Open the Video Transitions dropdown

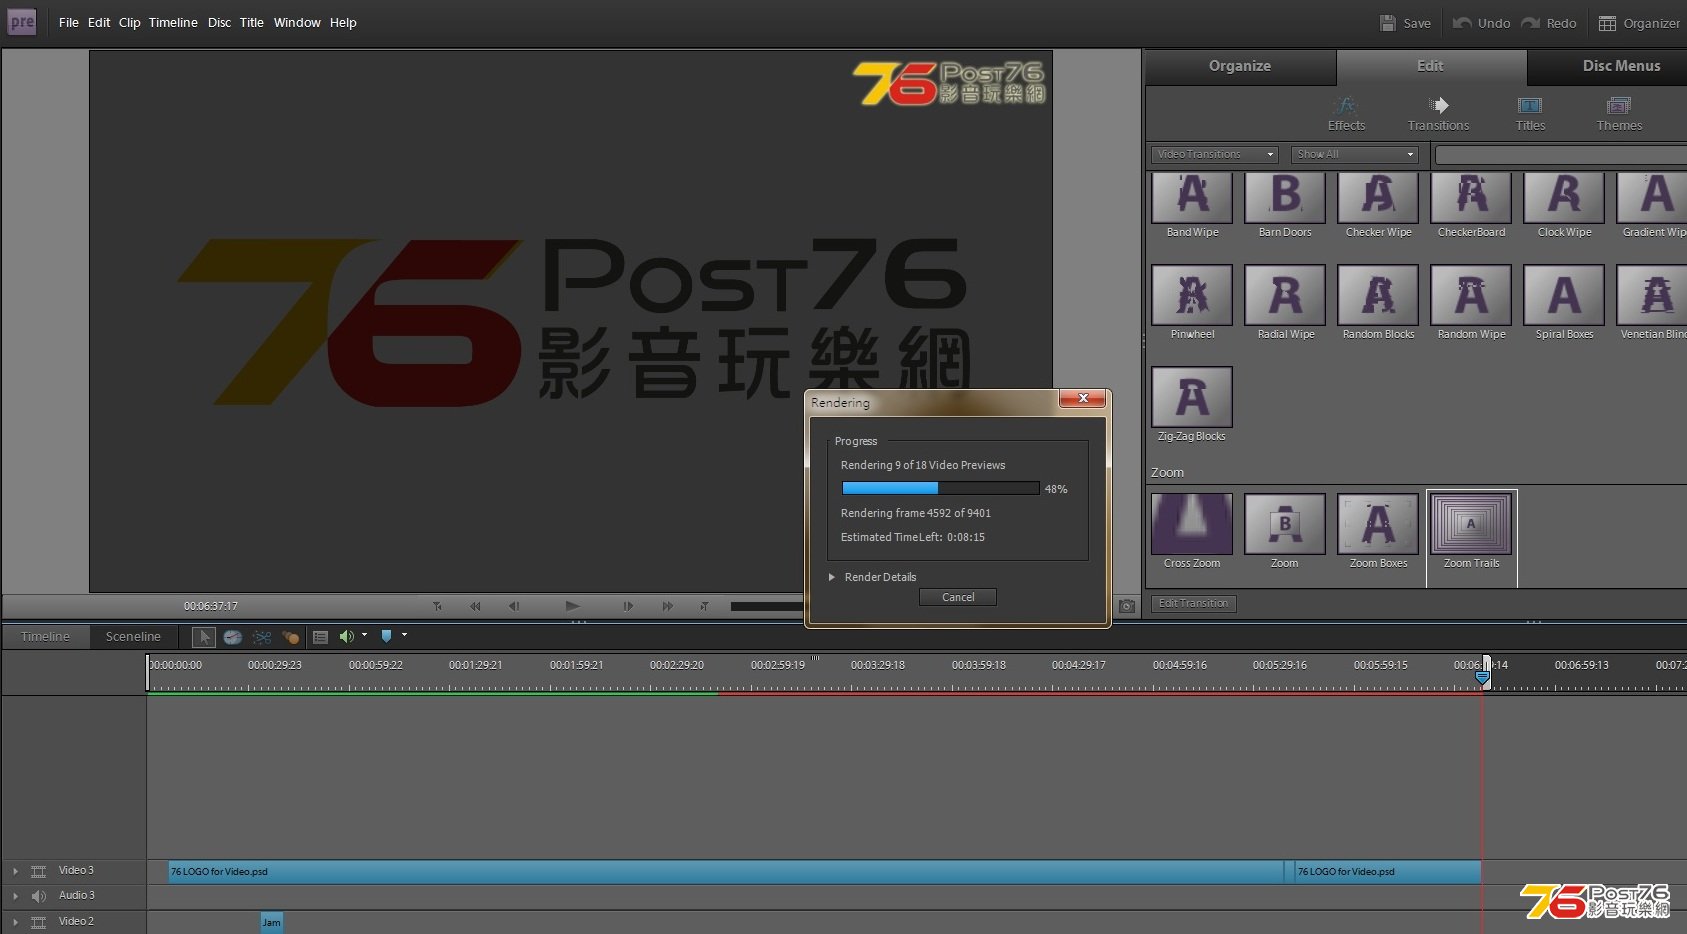point(1214,154)
